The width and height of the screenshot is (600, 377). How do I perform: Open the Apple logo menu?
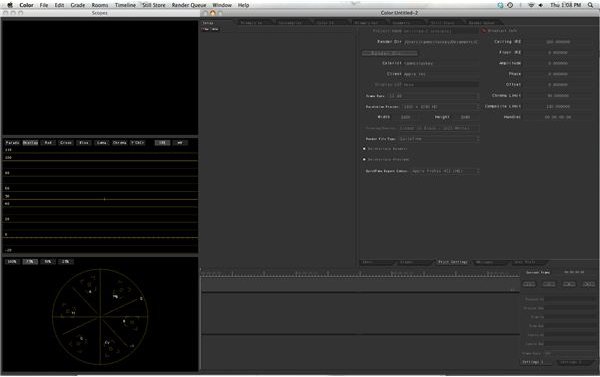pyautogui.click(x=10, y=5)
